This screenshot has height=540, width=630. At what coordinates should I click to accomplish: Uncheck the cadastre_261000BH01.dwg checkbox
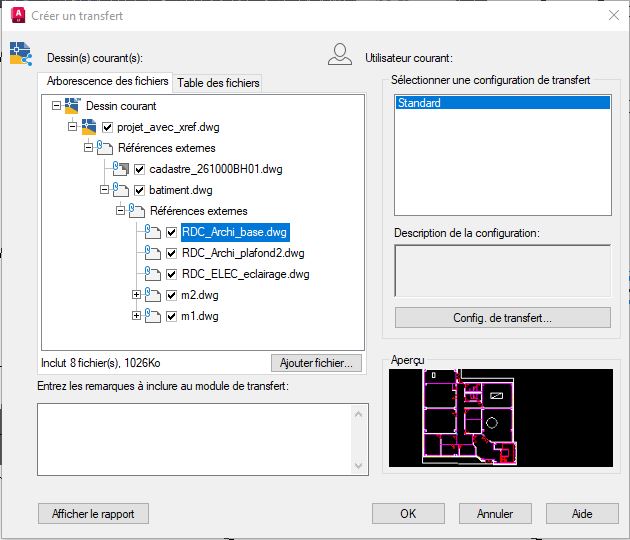[x=140, y=169]
